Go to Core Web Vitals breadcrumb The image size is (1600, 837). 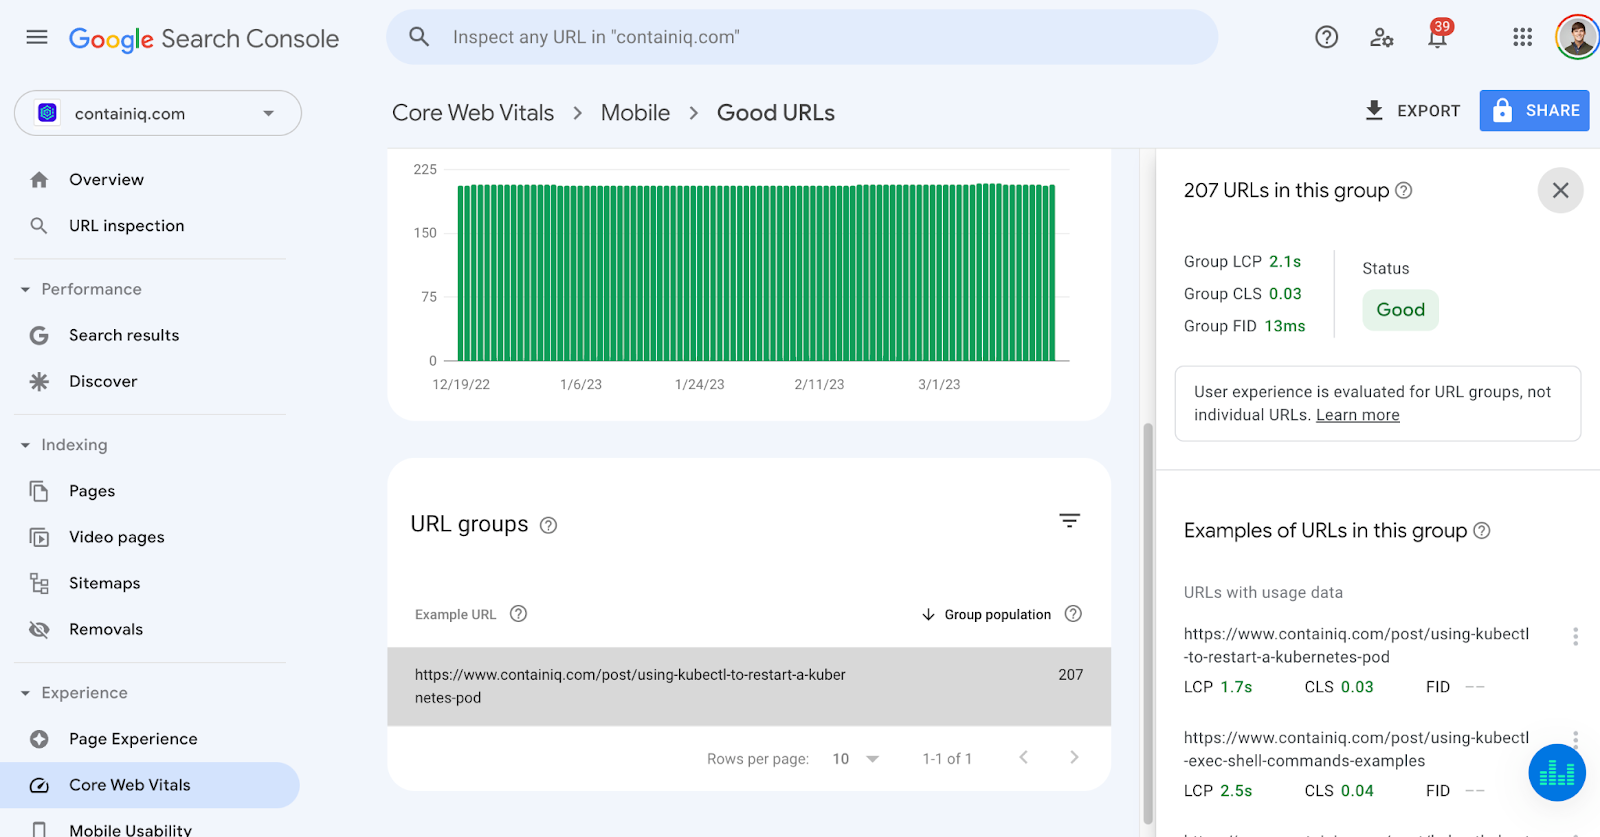[x=473, y=113]
